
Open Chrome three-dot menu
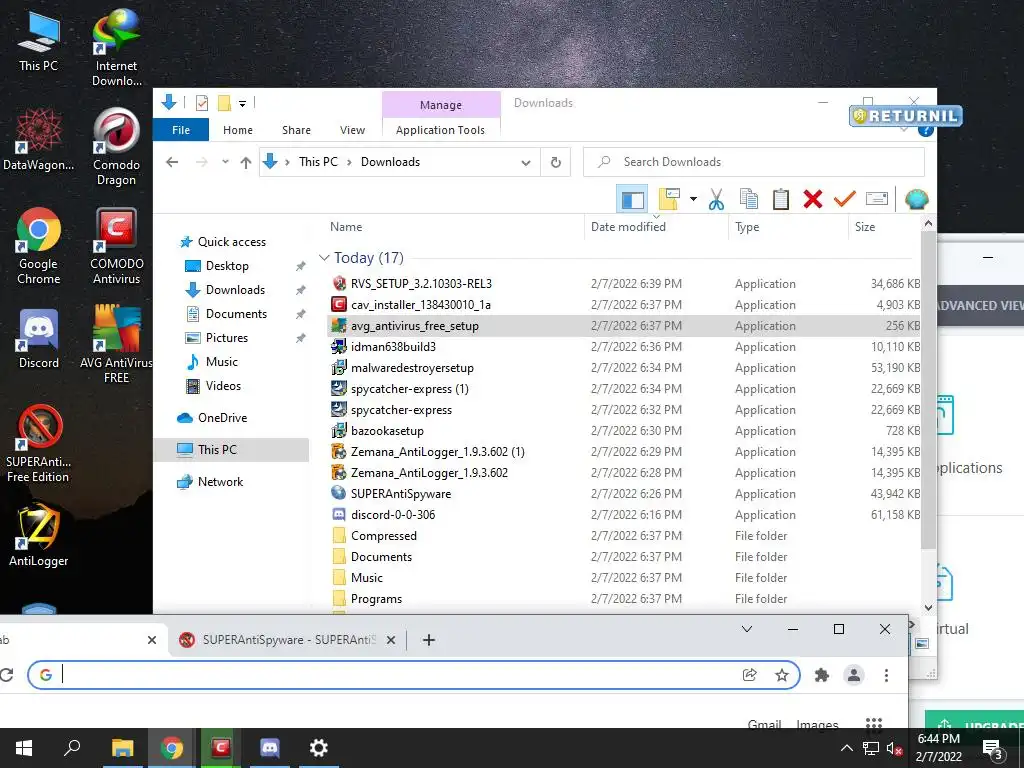[886, 675]
